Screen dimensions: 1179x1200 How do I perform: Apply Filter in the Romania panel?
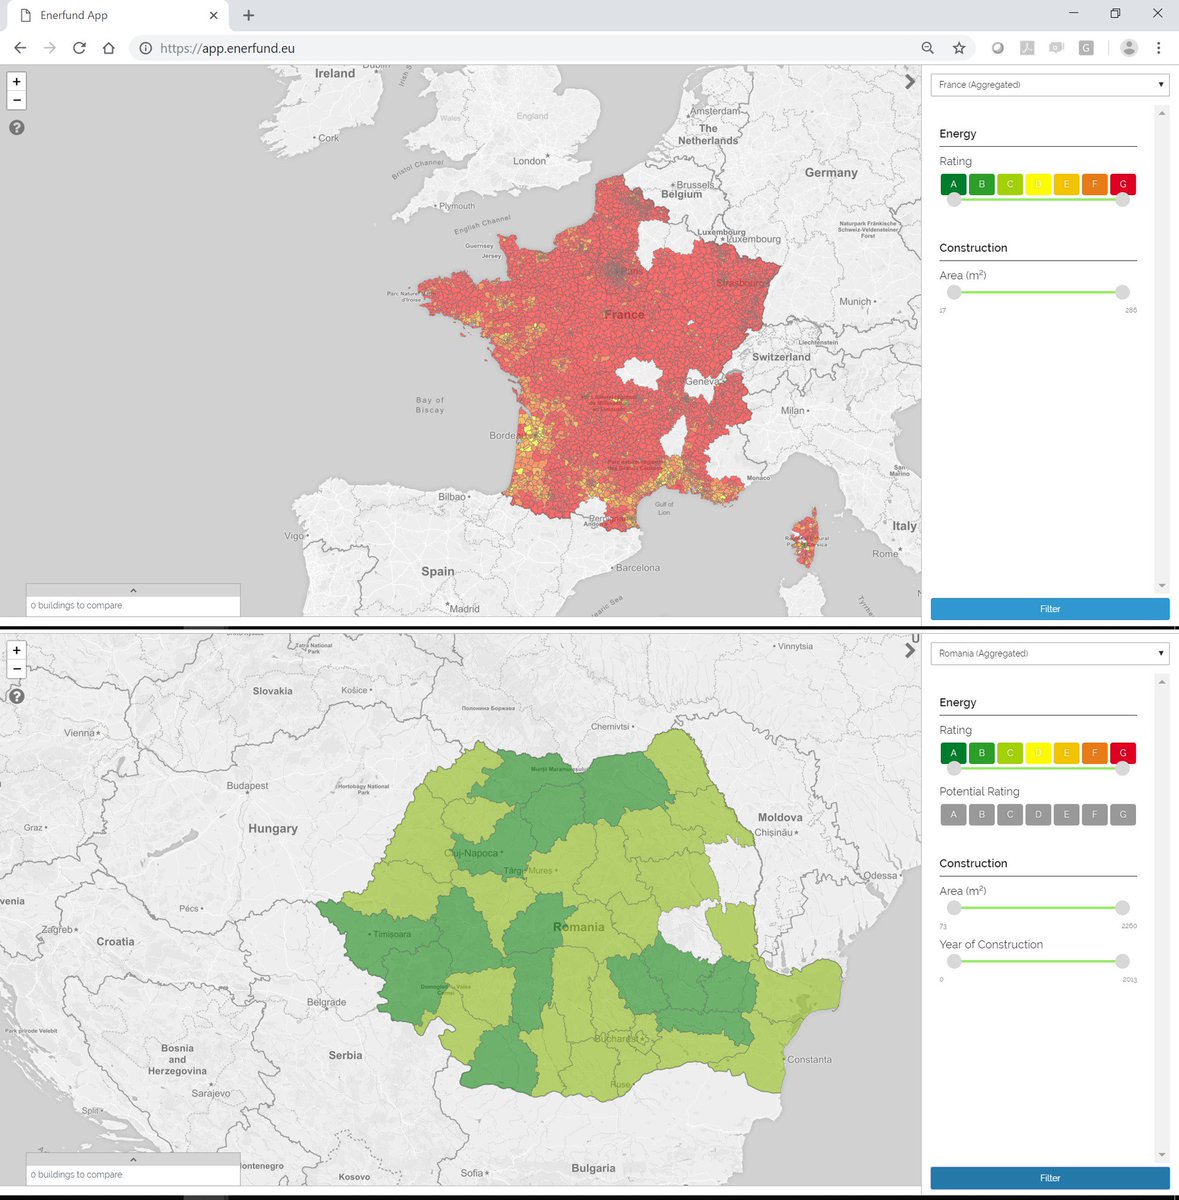[1050, 1178]
